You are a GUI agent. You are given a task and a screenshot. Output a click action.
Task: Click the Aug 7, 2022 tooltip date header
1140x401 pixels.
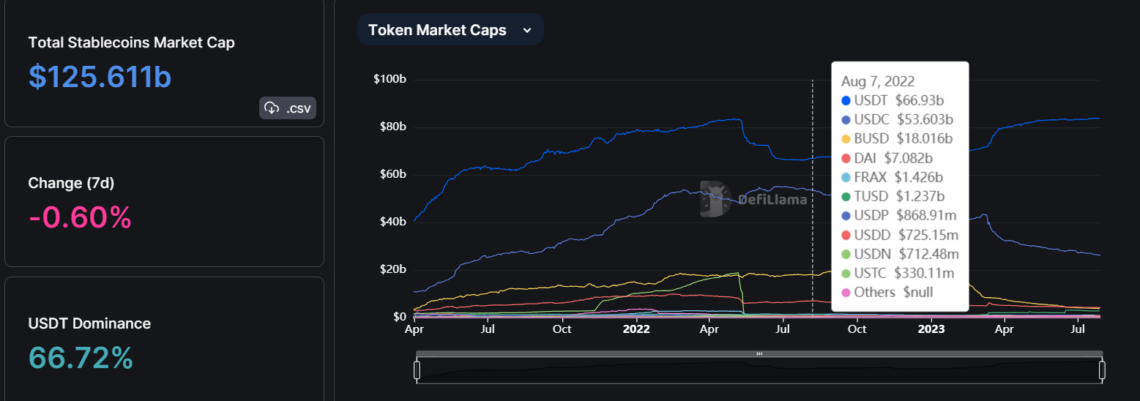tap(877, 81)
